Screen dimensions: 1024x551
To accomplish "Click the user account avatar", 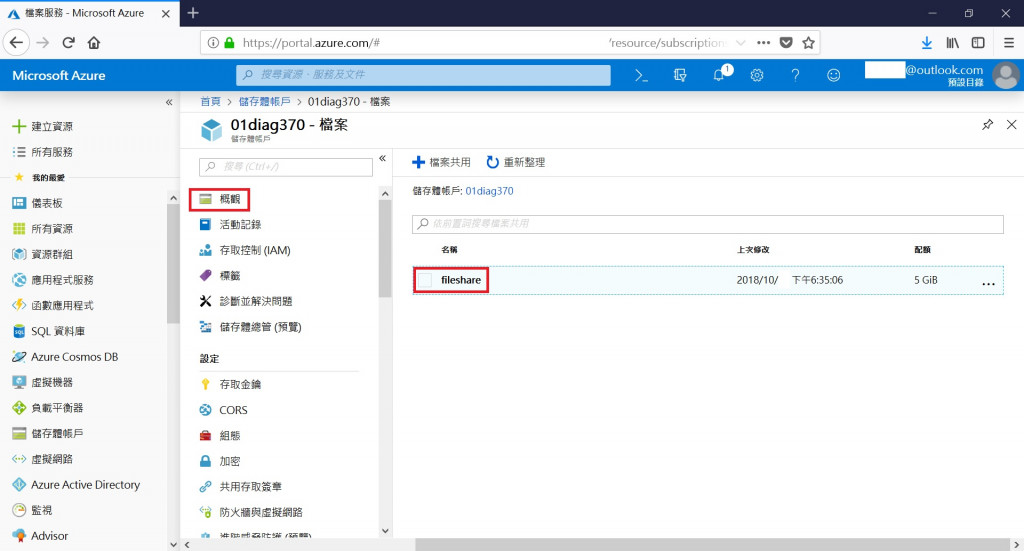I will (x=1006, y=76).
